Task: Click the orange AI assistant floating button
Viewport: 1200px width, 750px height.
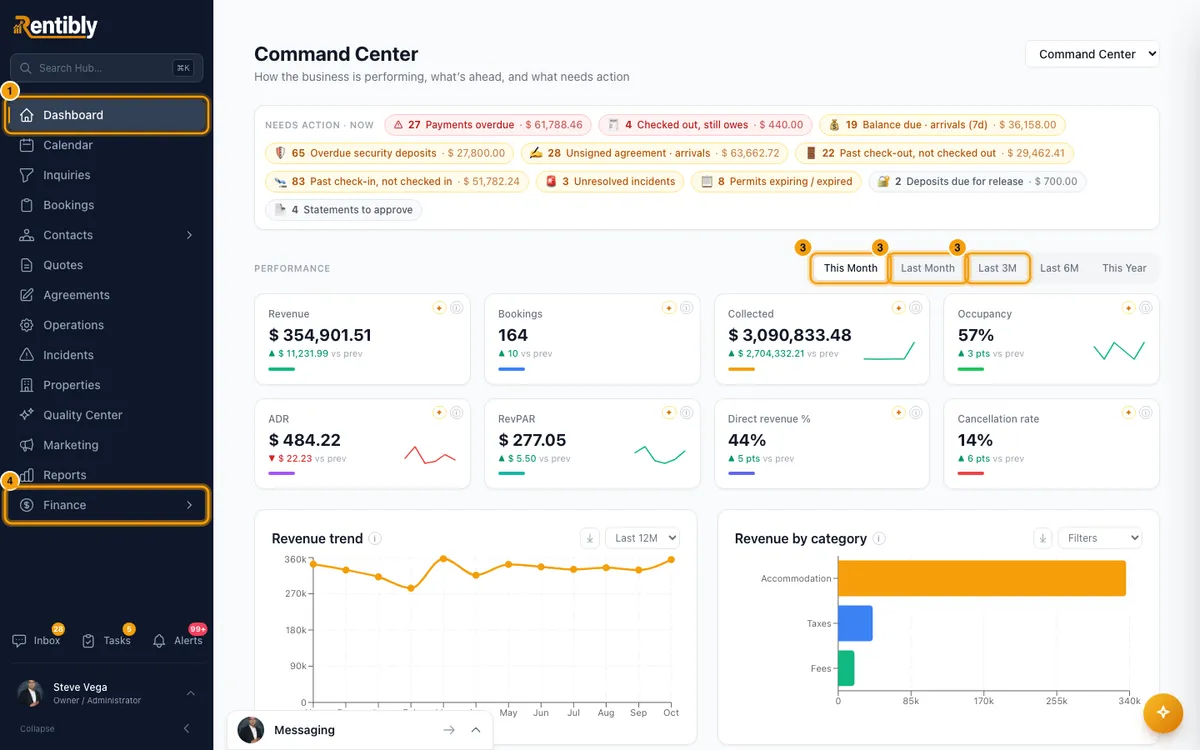Action: [1163, 712]
